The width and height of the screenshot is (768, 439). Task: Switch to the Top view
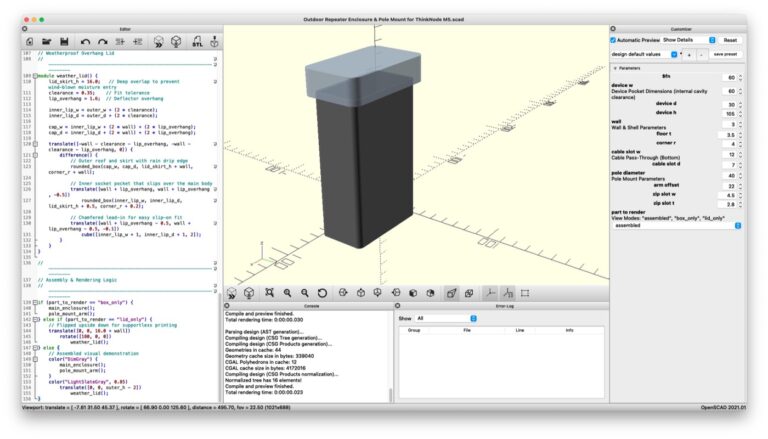360,293
